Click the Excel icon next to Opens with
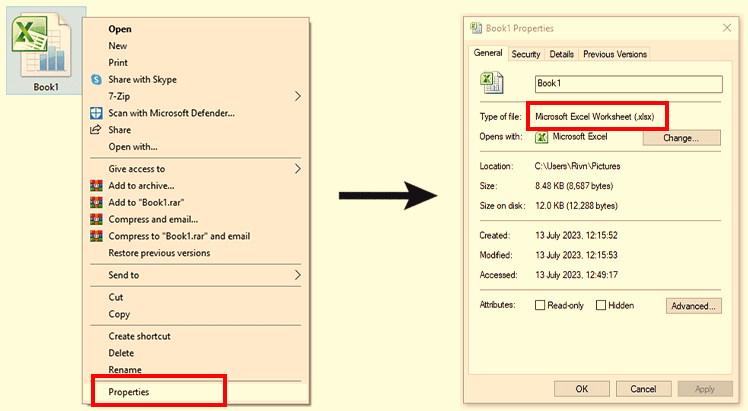The width and height of the screenshot is (748, 411). pyautogui.click(x=541, y=137)
